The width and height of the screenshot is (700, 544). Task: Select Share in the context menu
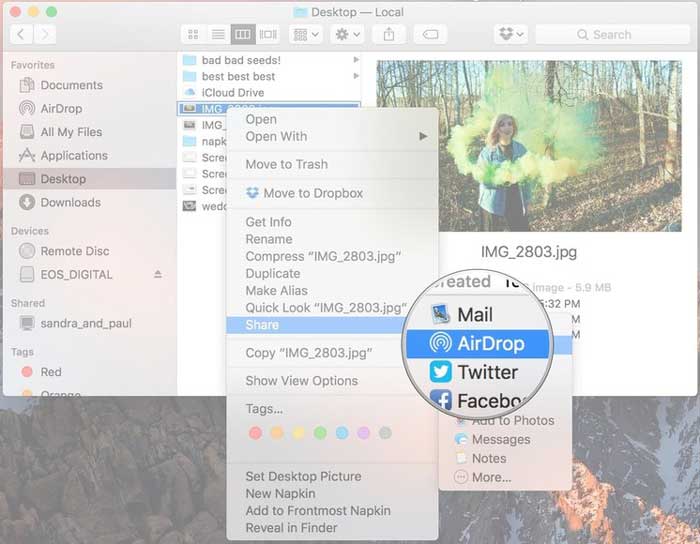[315, 325]
